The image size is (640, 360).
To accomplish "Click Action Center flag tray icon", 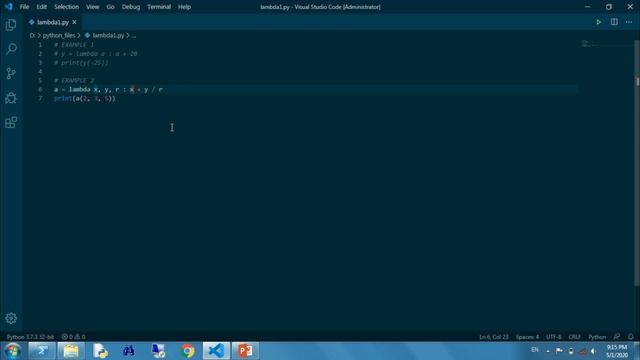I will [559, 351].
